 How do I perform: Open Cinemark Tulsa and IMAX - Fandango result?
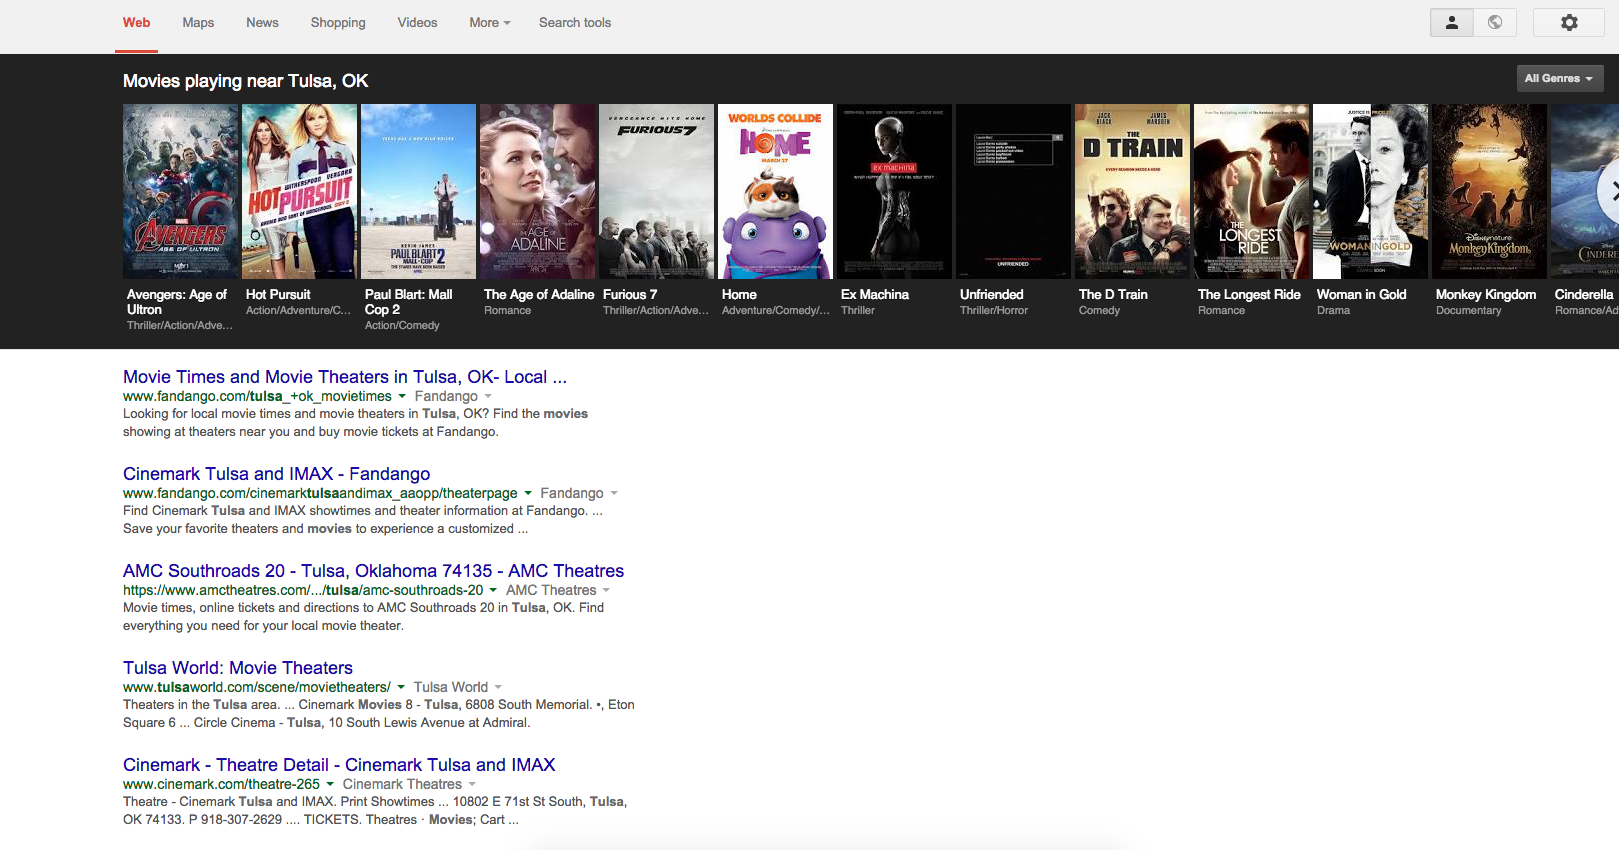277,474
